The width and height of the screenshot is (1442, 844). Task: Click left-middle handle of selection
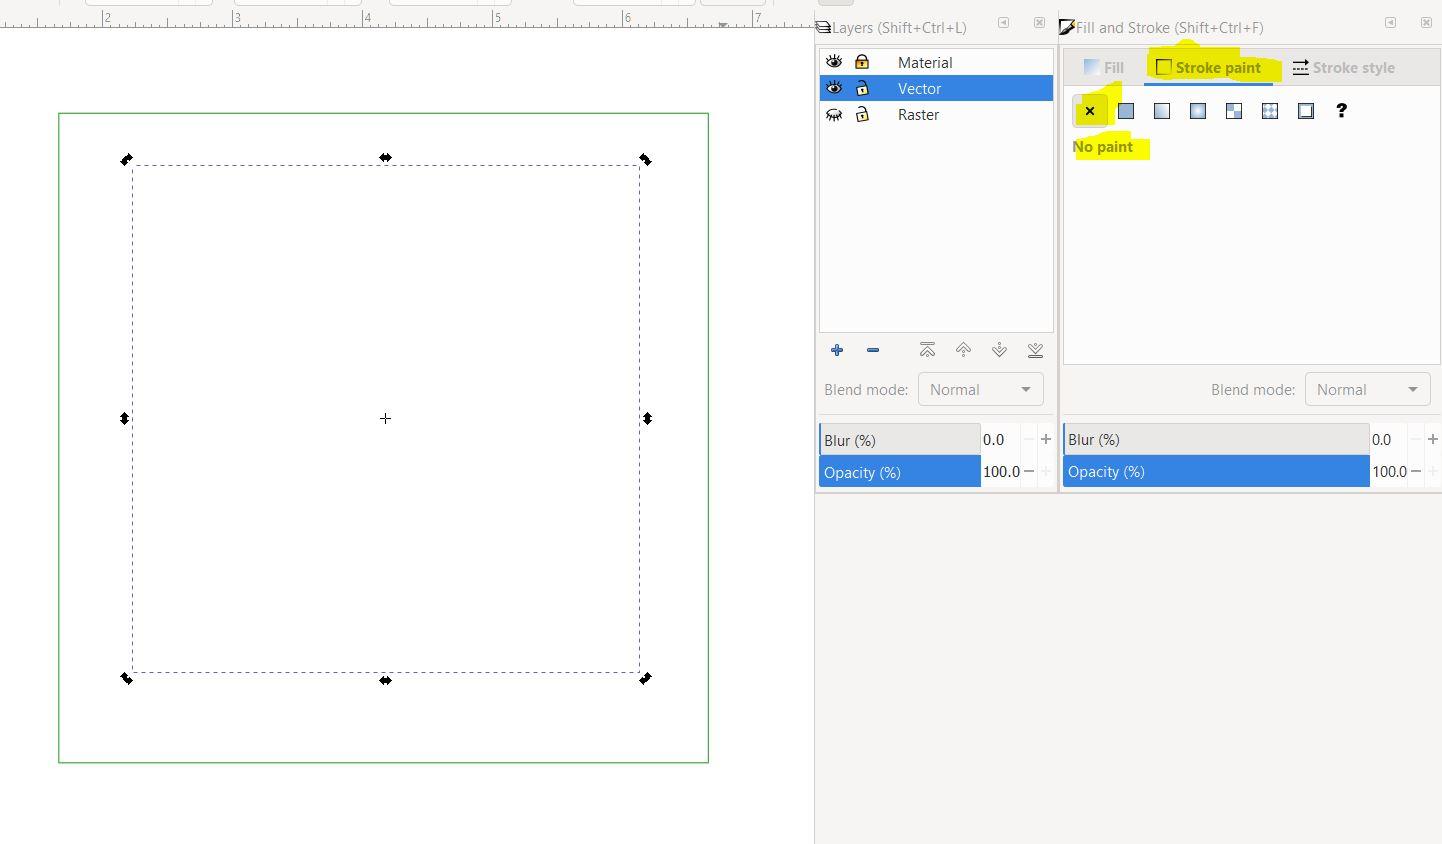(124, 418)
